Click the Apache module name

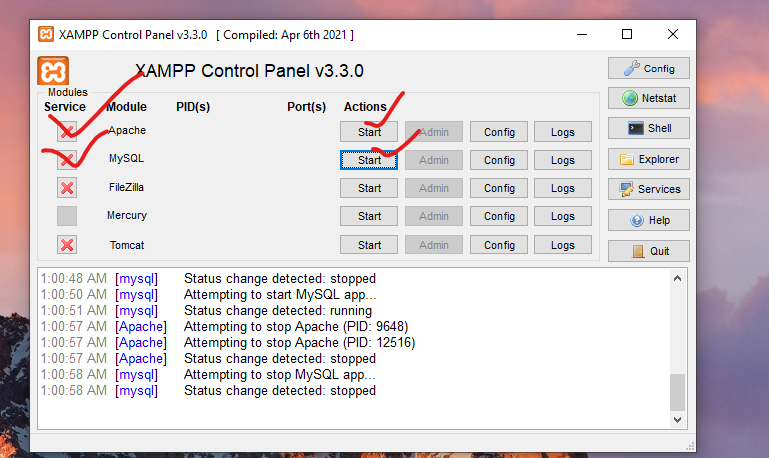127,130
